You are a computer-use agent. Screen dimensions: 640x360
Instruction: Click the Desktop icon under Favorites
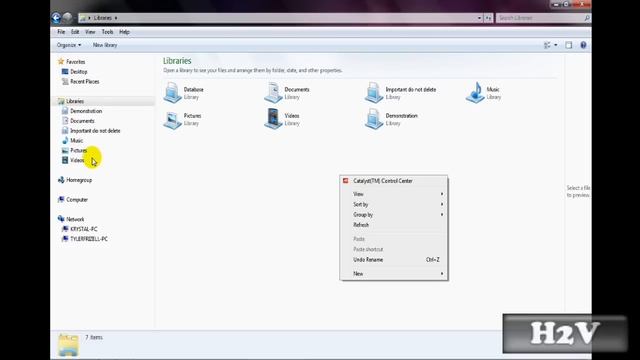pyautogui.click(x=65, y=71)
